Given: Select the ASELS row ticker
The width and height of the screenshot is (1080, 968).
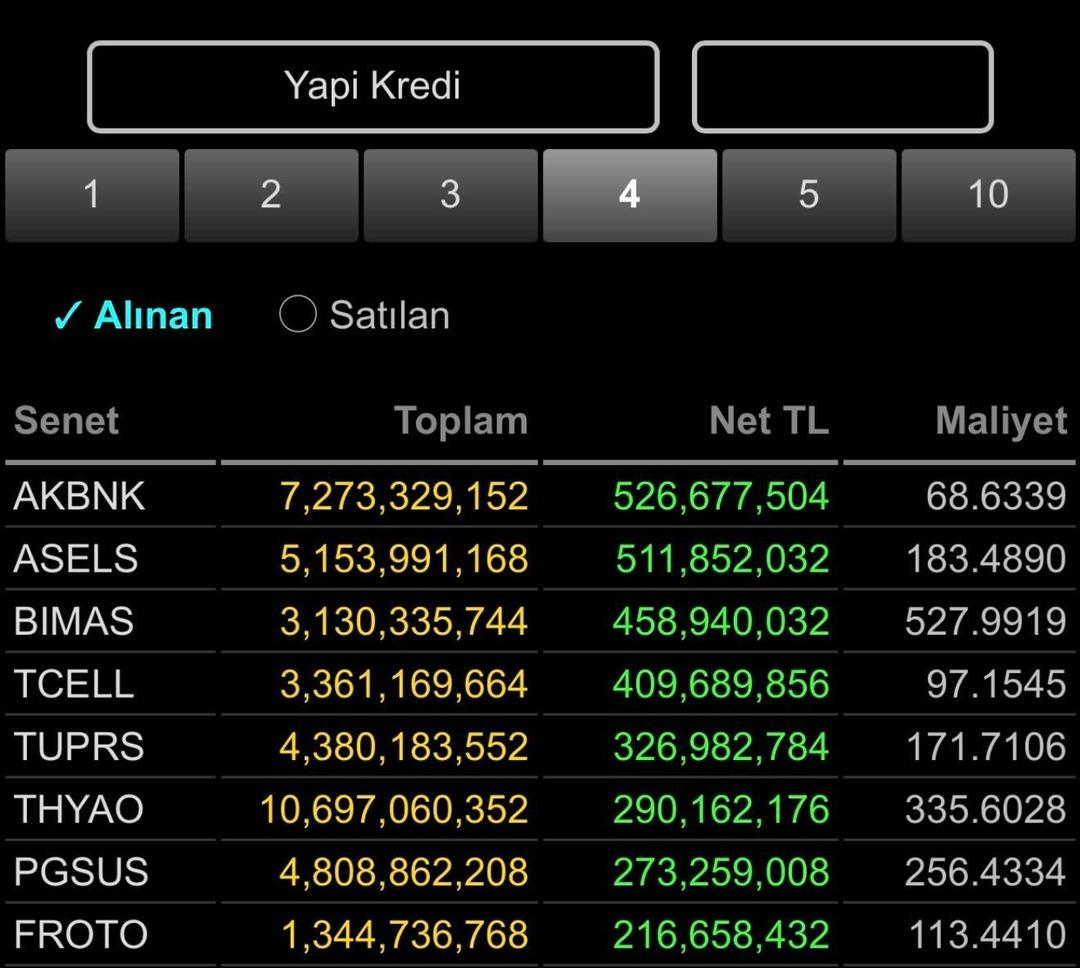Looking at the screenshot, I should coord(76,559).
